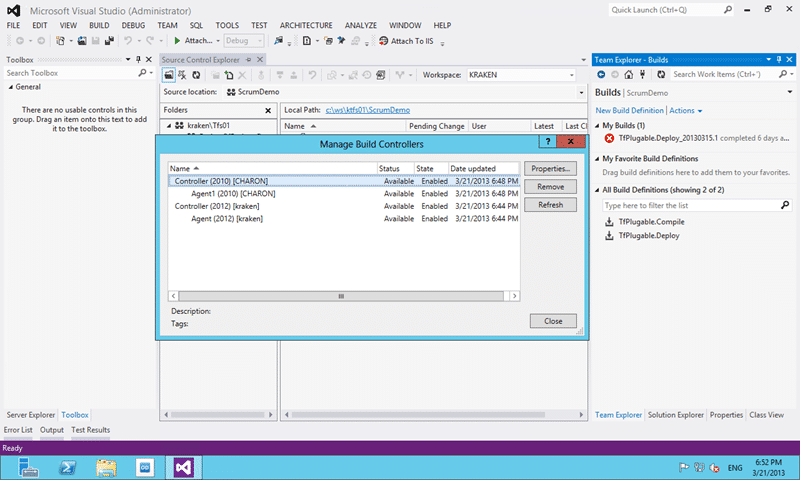Click workspace mapping icon next to Folders toggle

pos(182,75)
